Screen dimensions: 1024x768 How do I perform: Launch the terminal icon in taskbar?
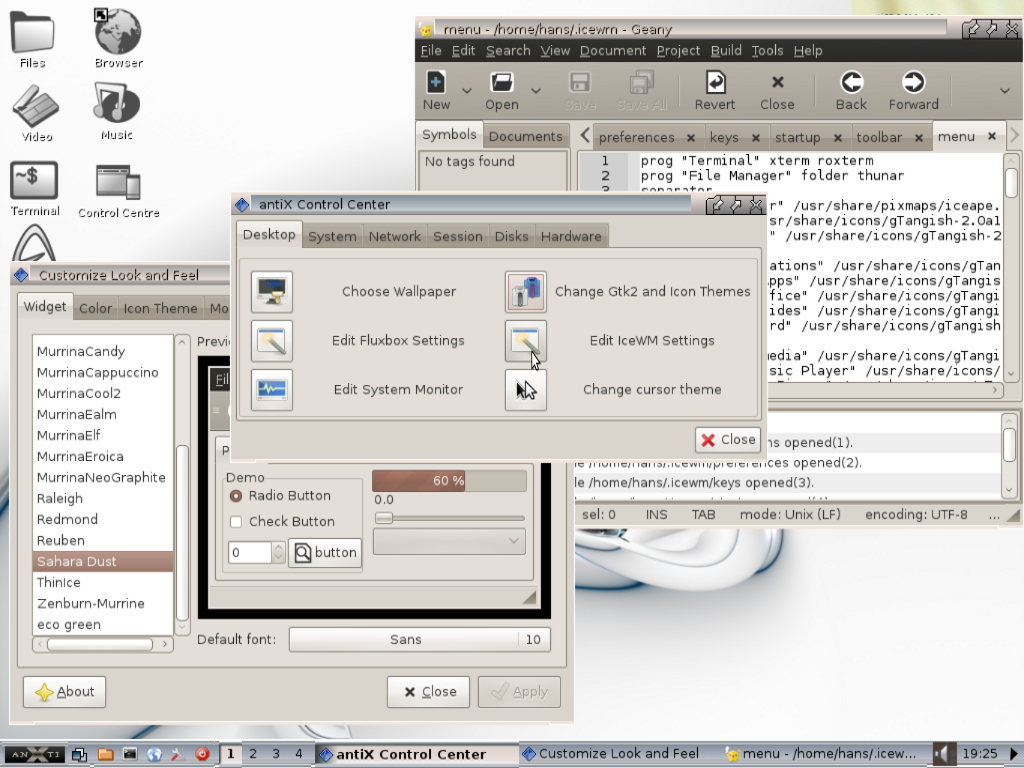coord(130,754)
